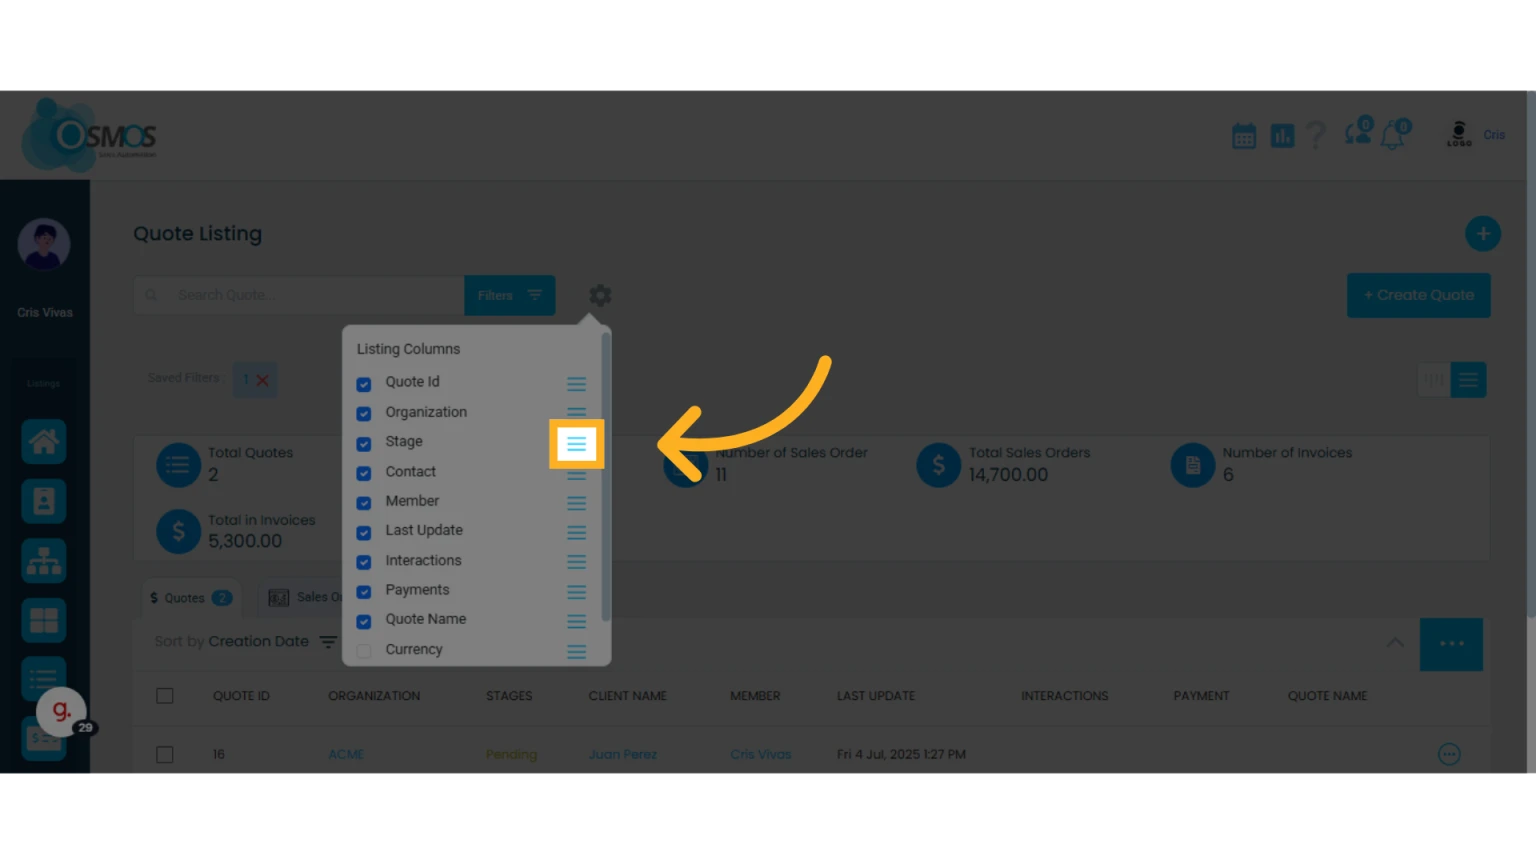
Task: Open the Filters dropdown button
Action: click(x=510, y=296)
